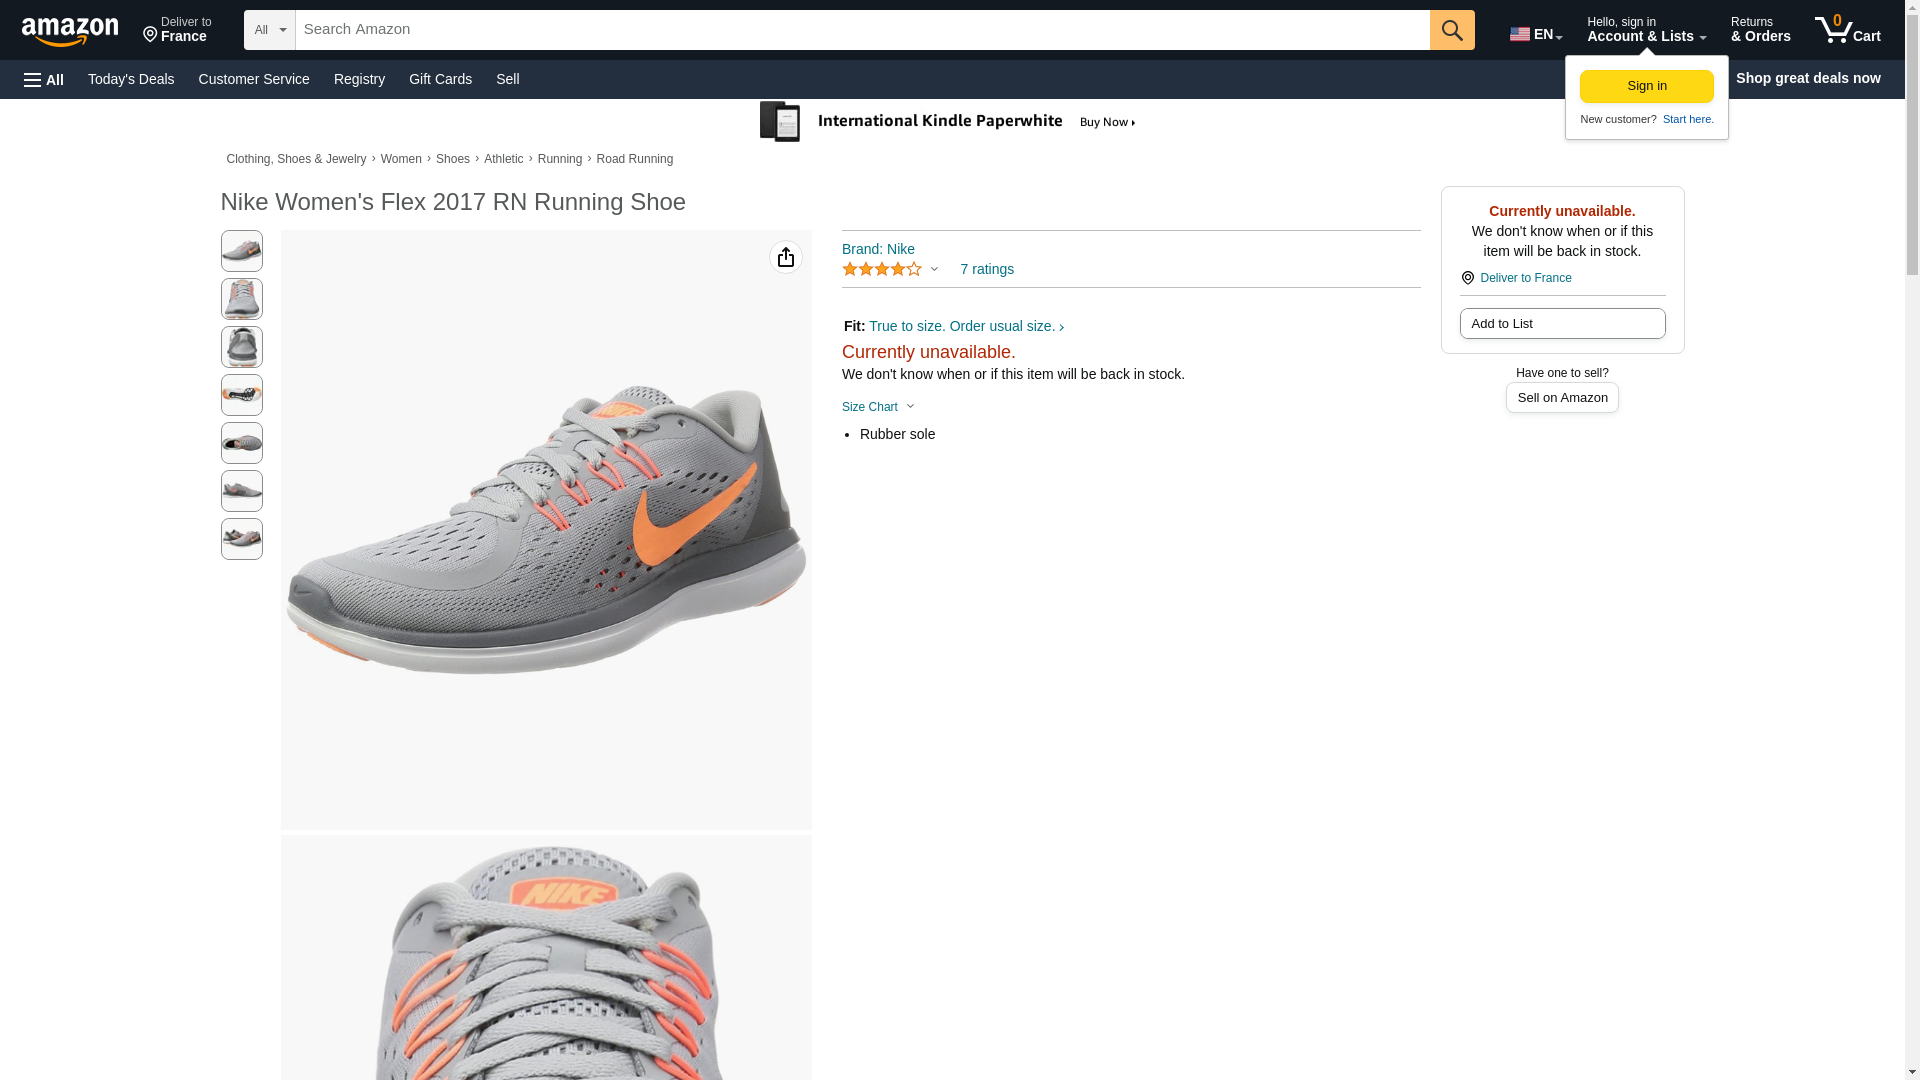Click Sell on Amazon button
Screen dimensions: 1920x1080
tap(1561, 398)
